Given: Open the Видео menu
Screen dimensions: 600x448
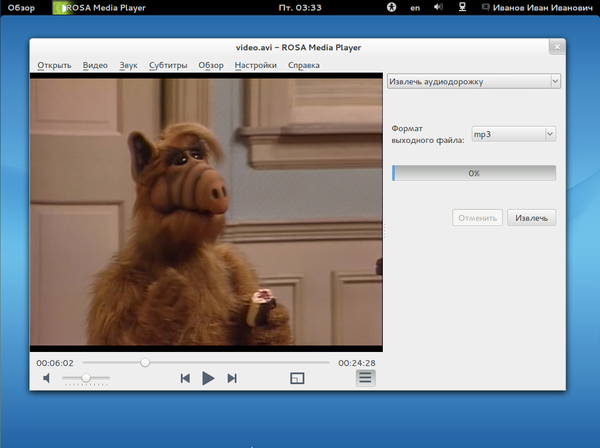Looking at the screenshot, I should [95, 65].
